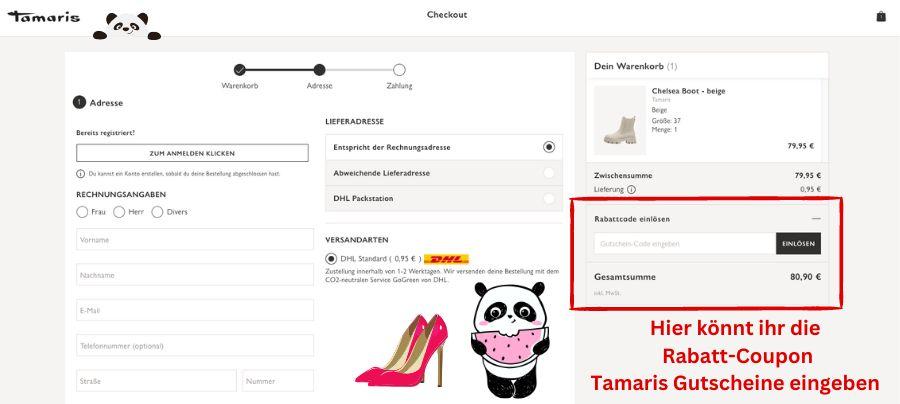900x404 pixels.
Task: Collapse the Rabattcode einlösen section
Action: pos(816,218)
